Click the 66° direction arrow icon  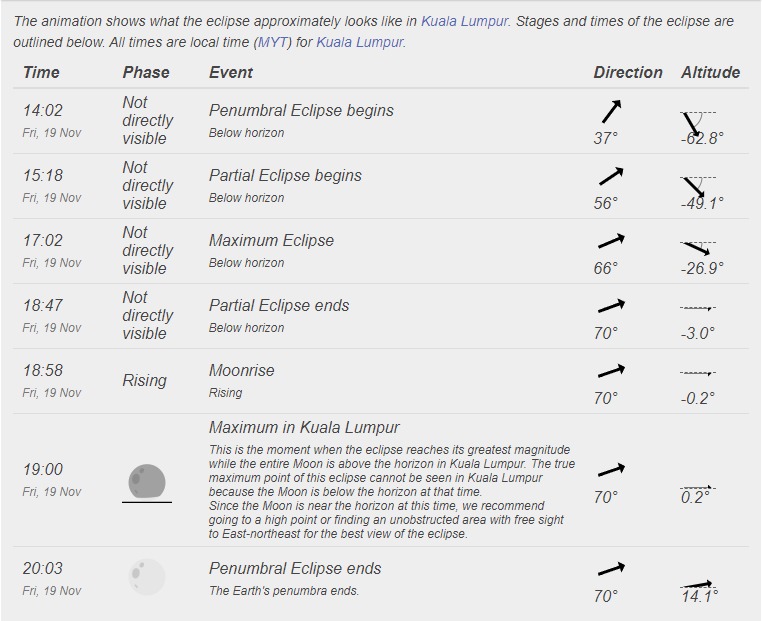[611, 241]
